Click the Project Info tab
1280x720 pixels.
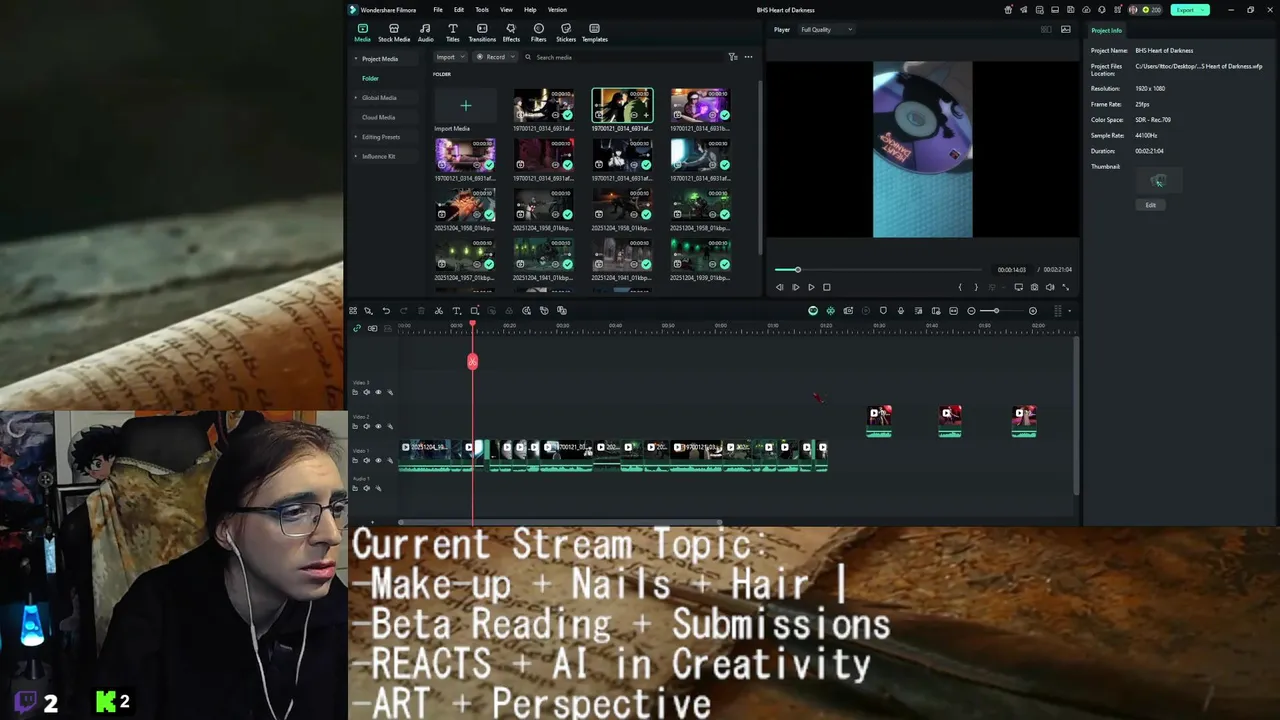[1106, 30]
